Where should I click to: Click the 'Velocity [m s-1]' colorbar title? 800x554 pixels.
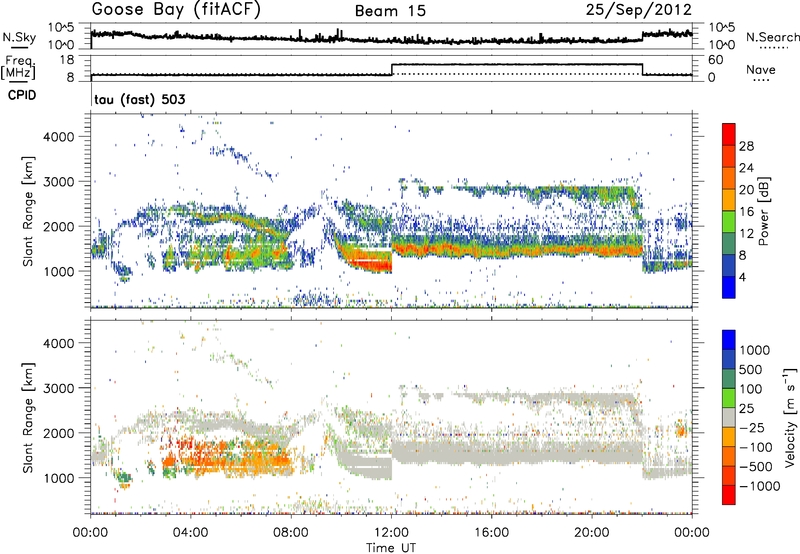point(790,417)
